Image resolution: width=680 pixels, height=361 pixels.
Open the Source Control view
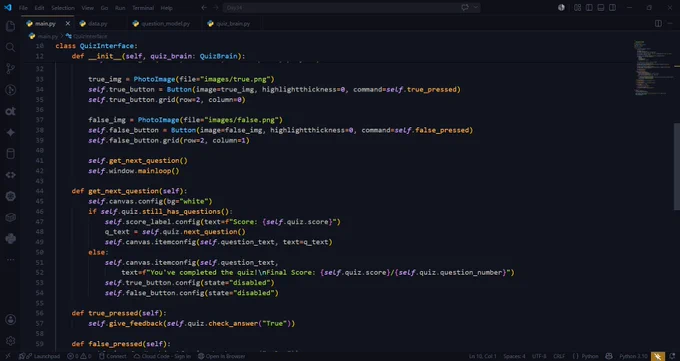coord(10,69)
